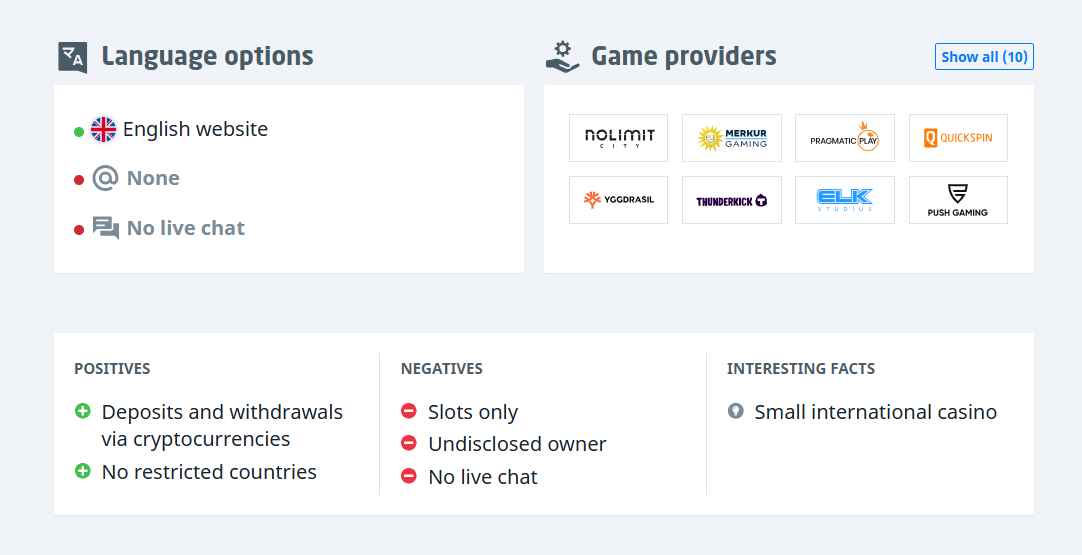1082x555 pixels.
Task: Click the red minus icon beside Slots only
Action: [x=409, y=411]
